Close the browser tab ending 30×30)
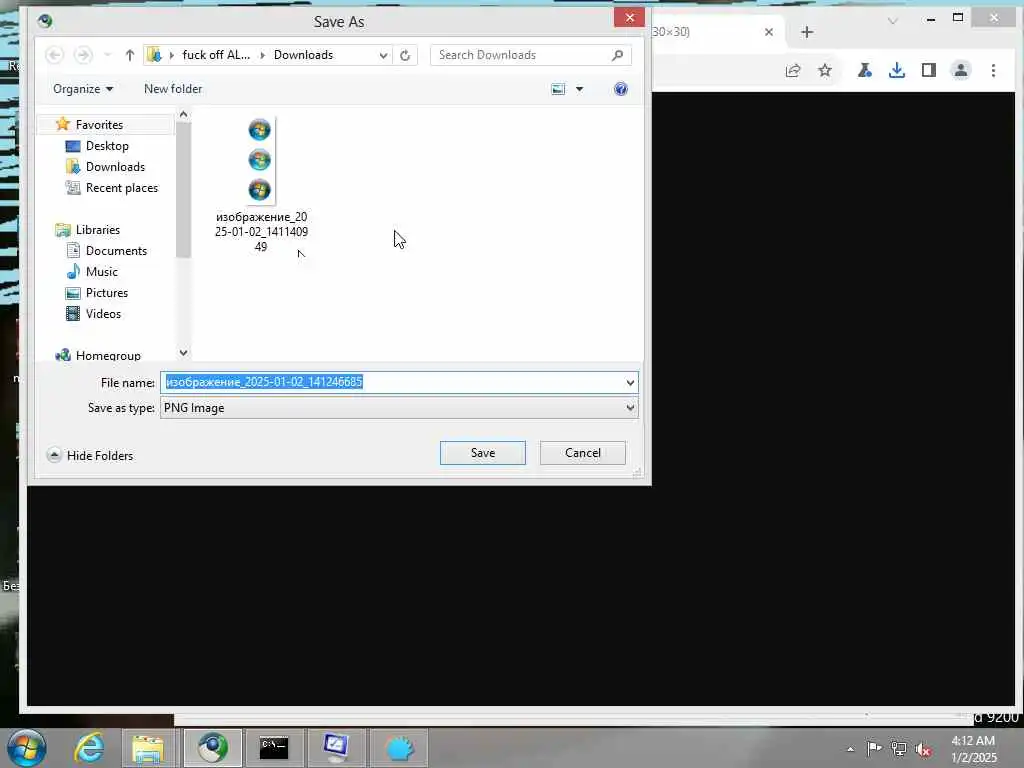This screenshot has width=1024, height=768. point(769,31)
